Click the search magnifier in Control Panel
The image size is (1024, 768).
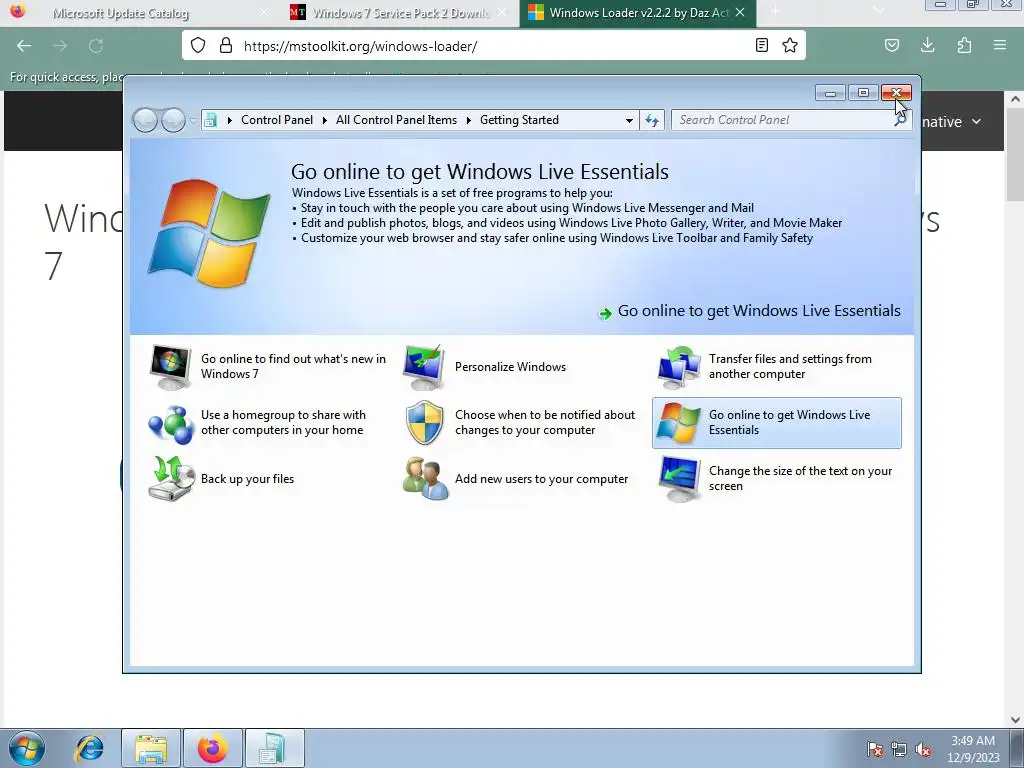(x=900, y=120)
